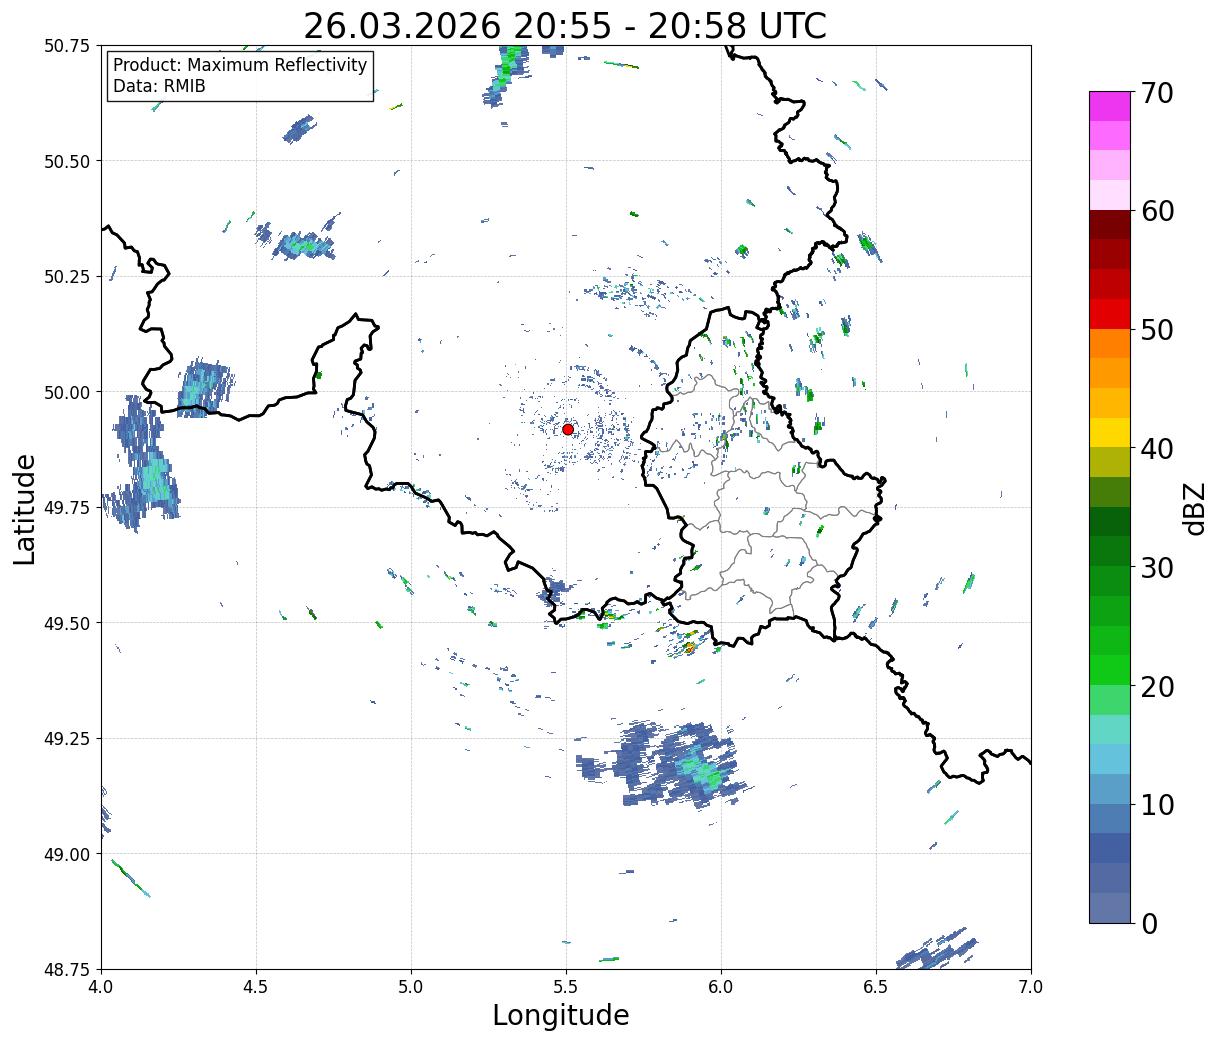Click the latitude tick label 48.75

(66, 970)
